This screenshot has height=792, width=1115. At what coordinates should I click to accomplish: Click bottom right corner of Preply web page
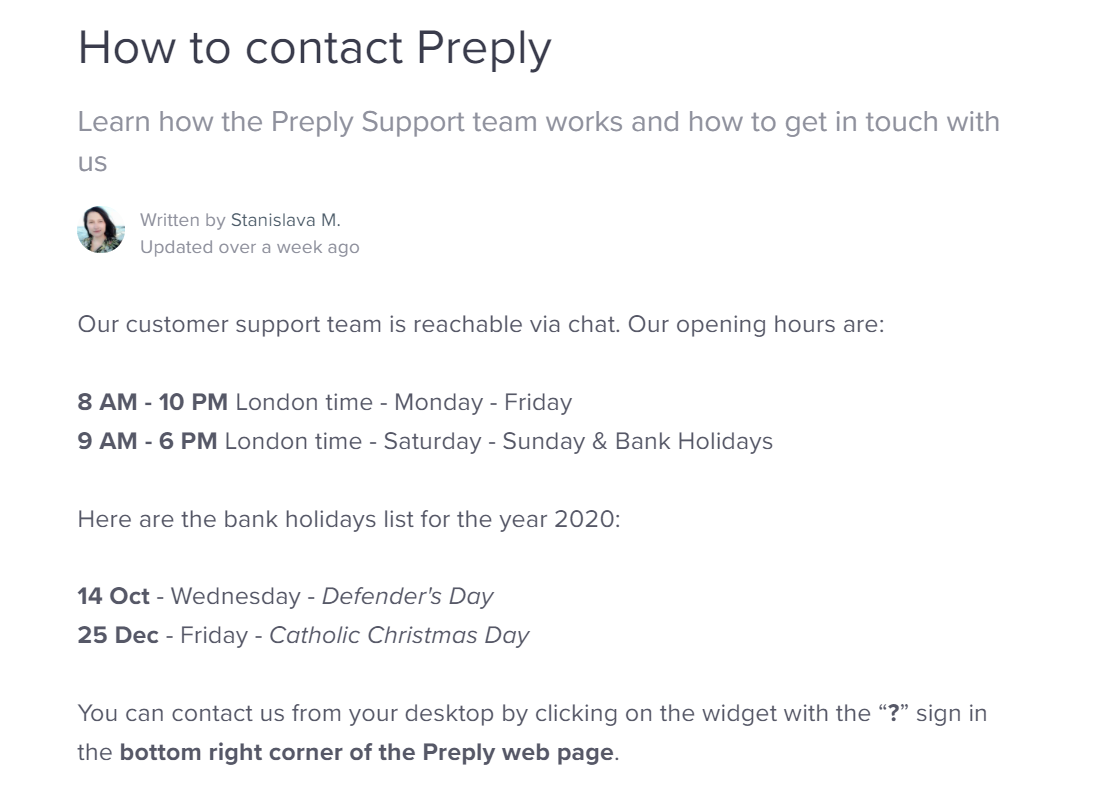[367, 752]
